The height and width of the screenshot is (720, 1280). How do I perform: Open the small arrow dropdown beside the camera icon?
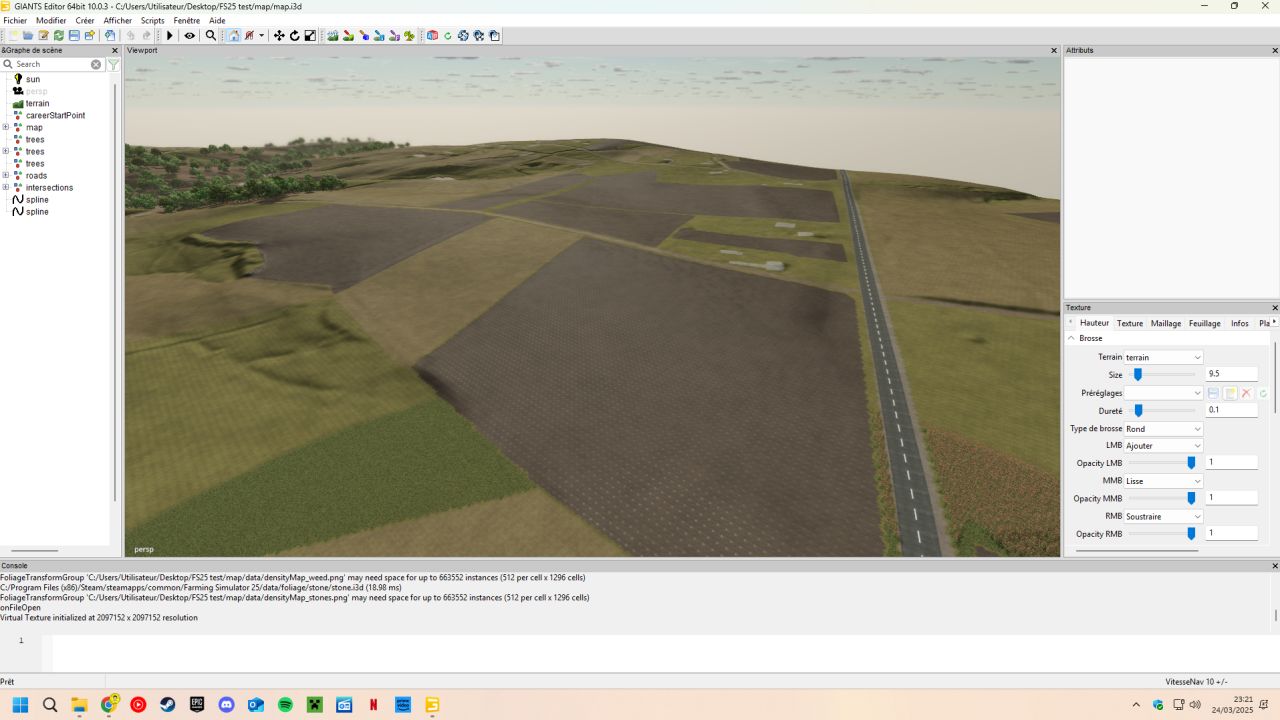point(262,35)
